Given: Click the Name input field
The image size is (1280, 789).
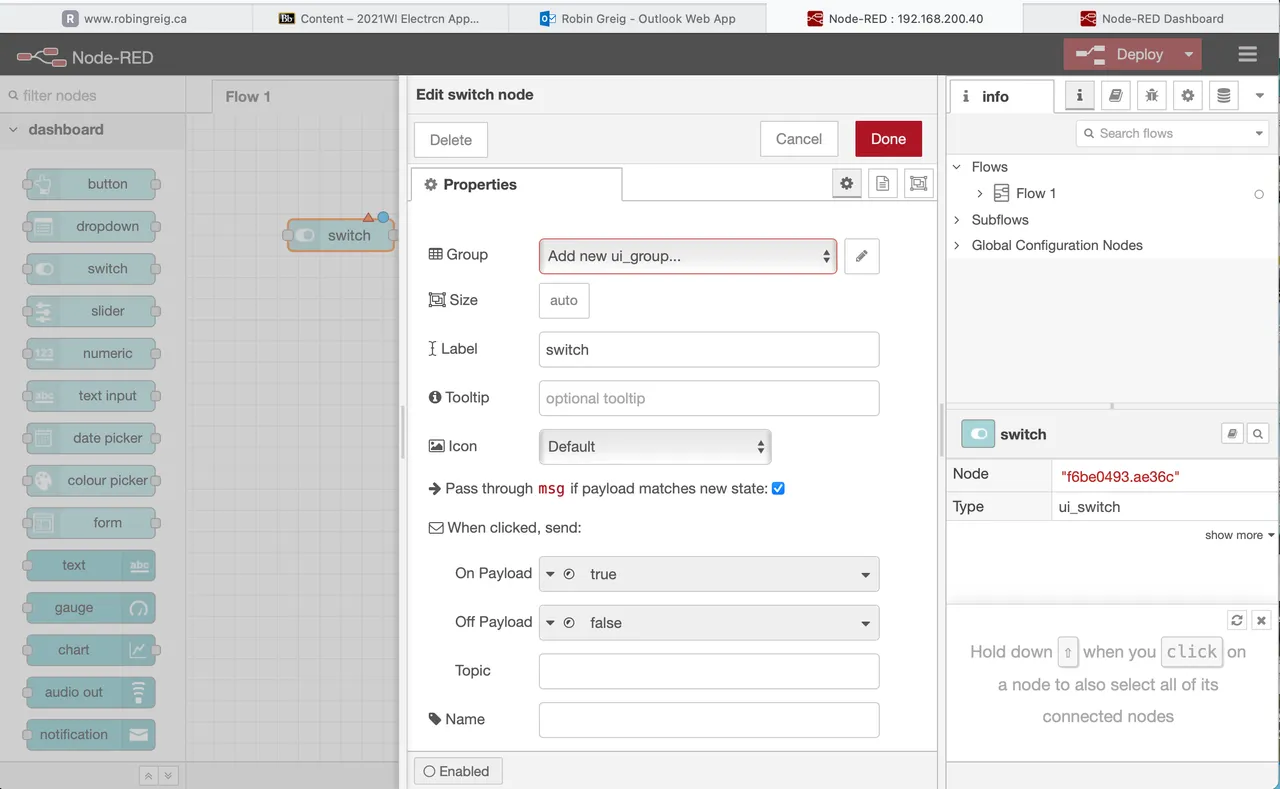Looking at the screenshot, I should coord(709,720).
